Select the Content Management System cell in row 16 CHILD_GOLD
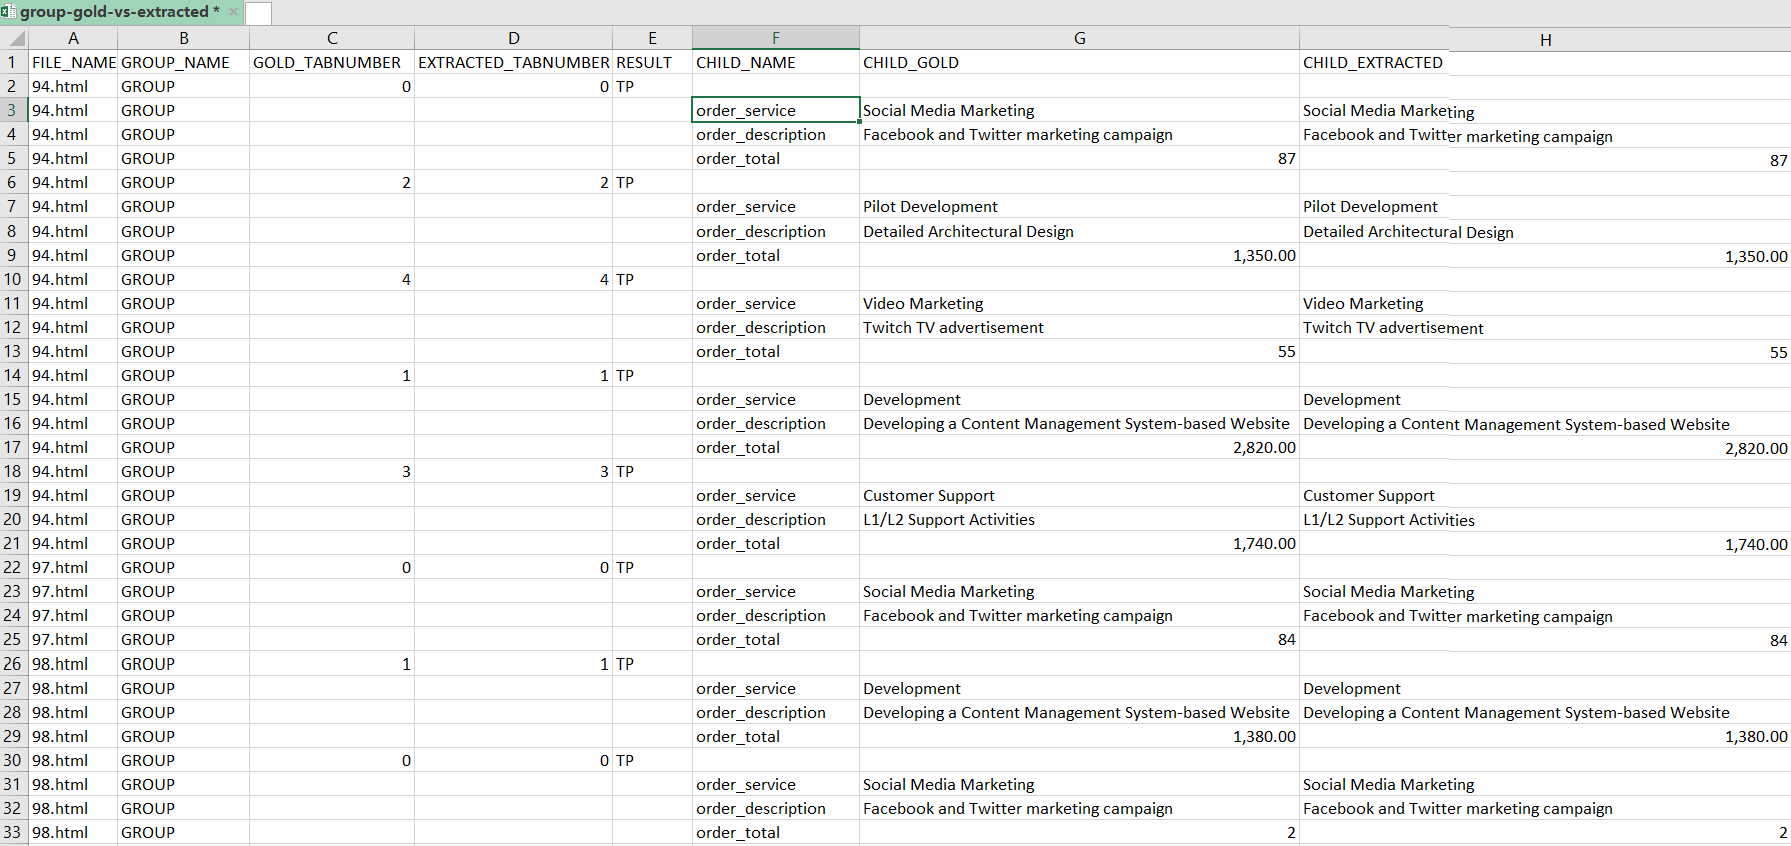 [1080, 423]
